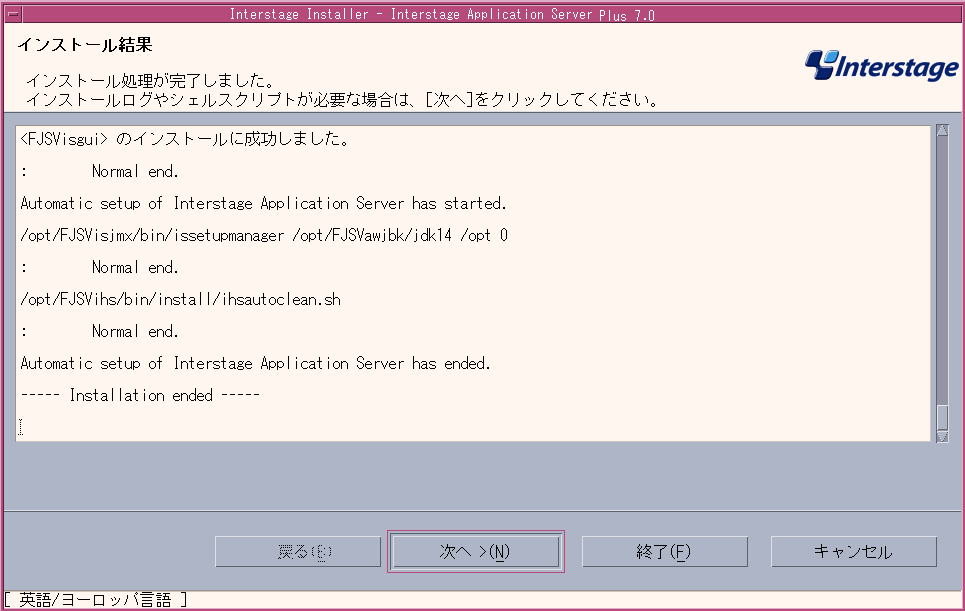Click the log scrollbar up arrow
The image size is (965, 611).
coord(942,130)
